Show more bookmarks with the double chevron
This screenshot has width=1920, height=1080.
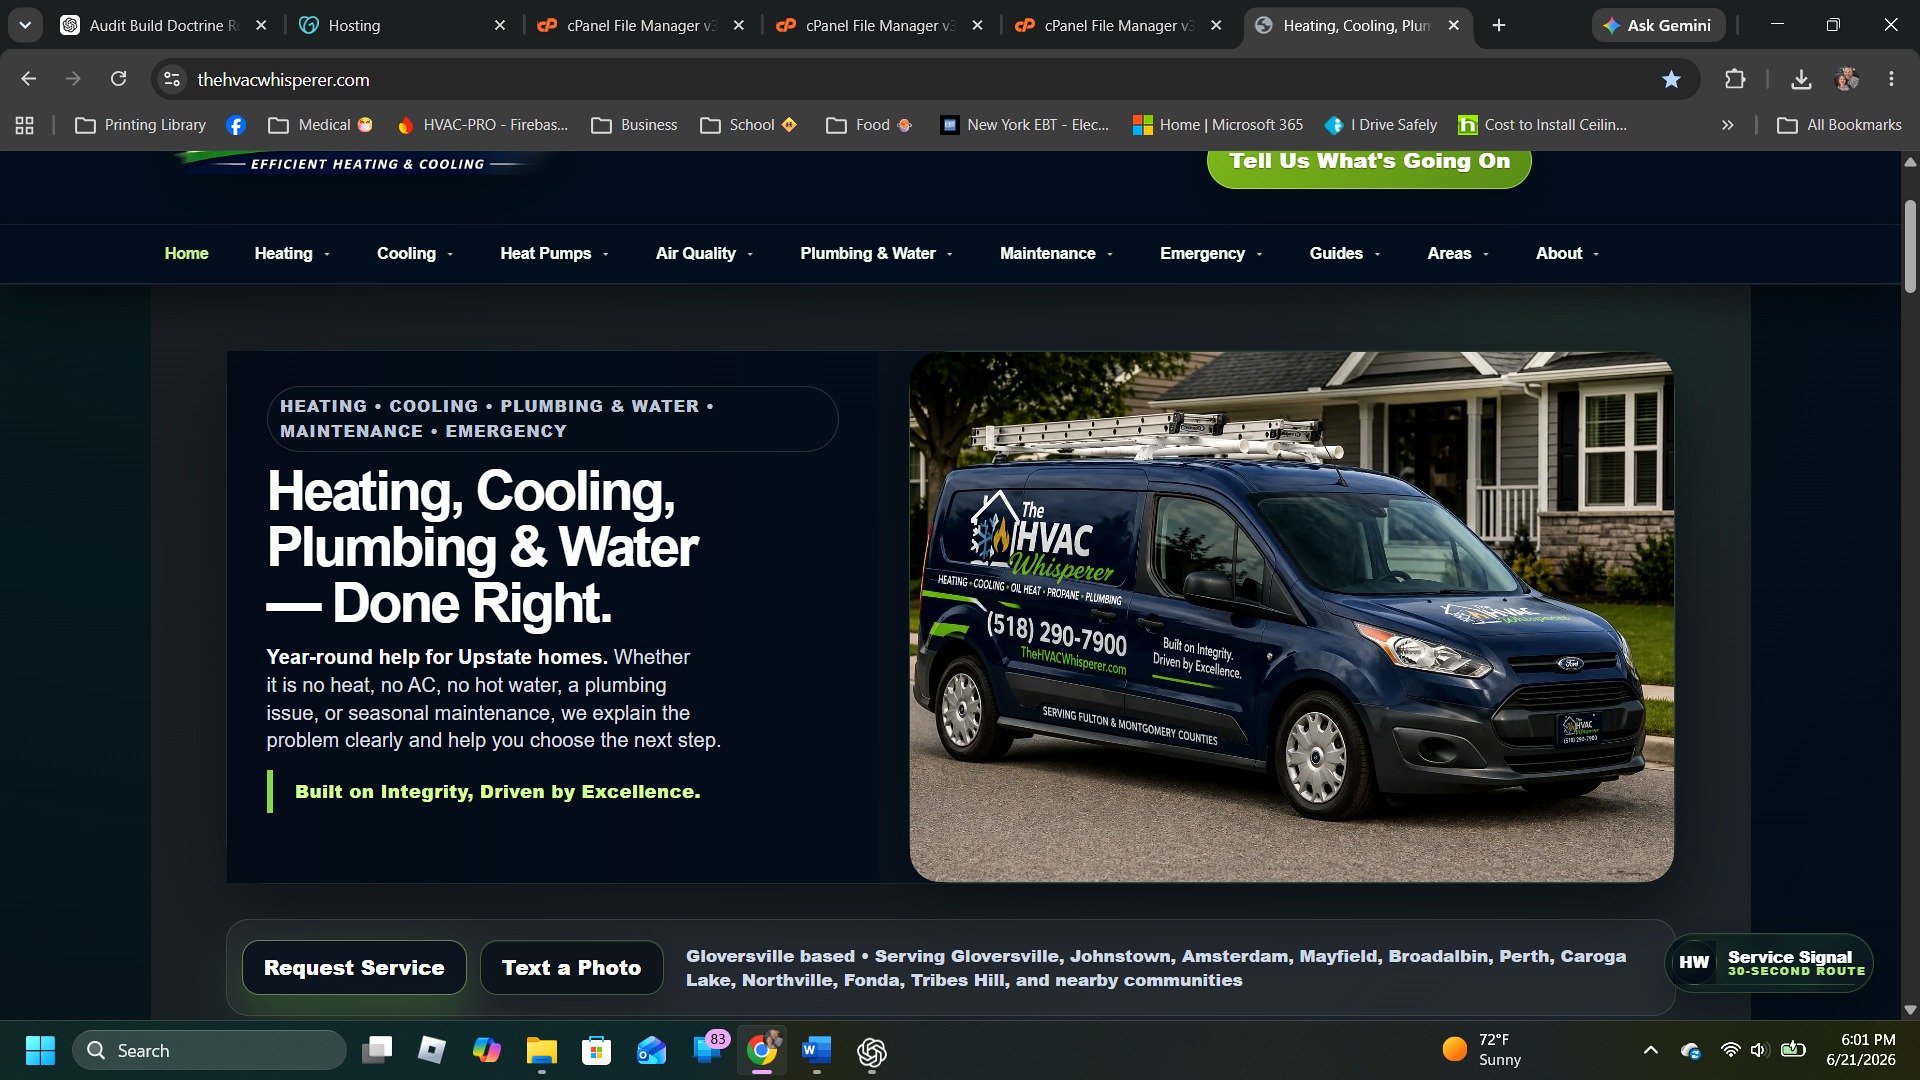coord(1727,125)
